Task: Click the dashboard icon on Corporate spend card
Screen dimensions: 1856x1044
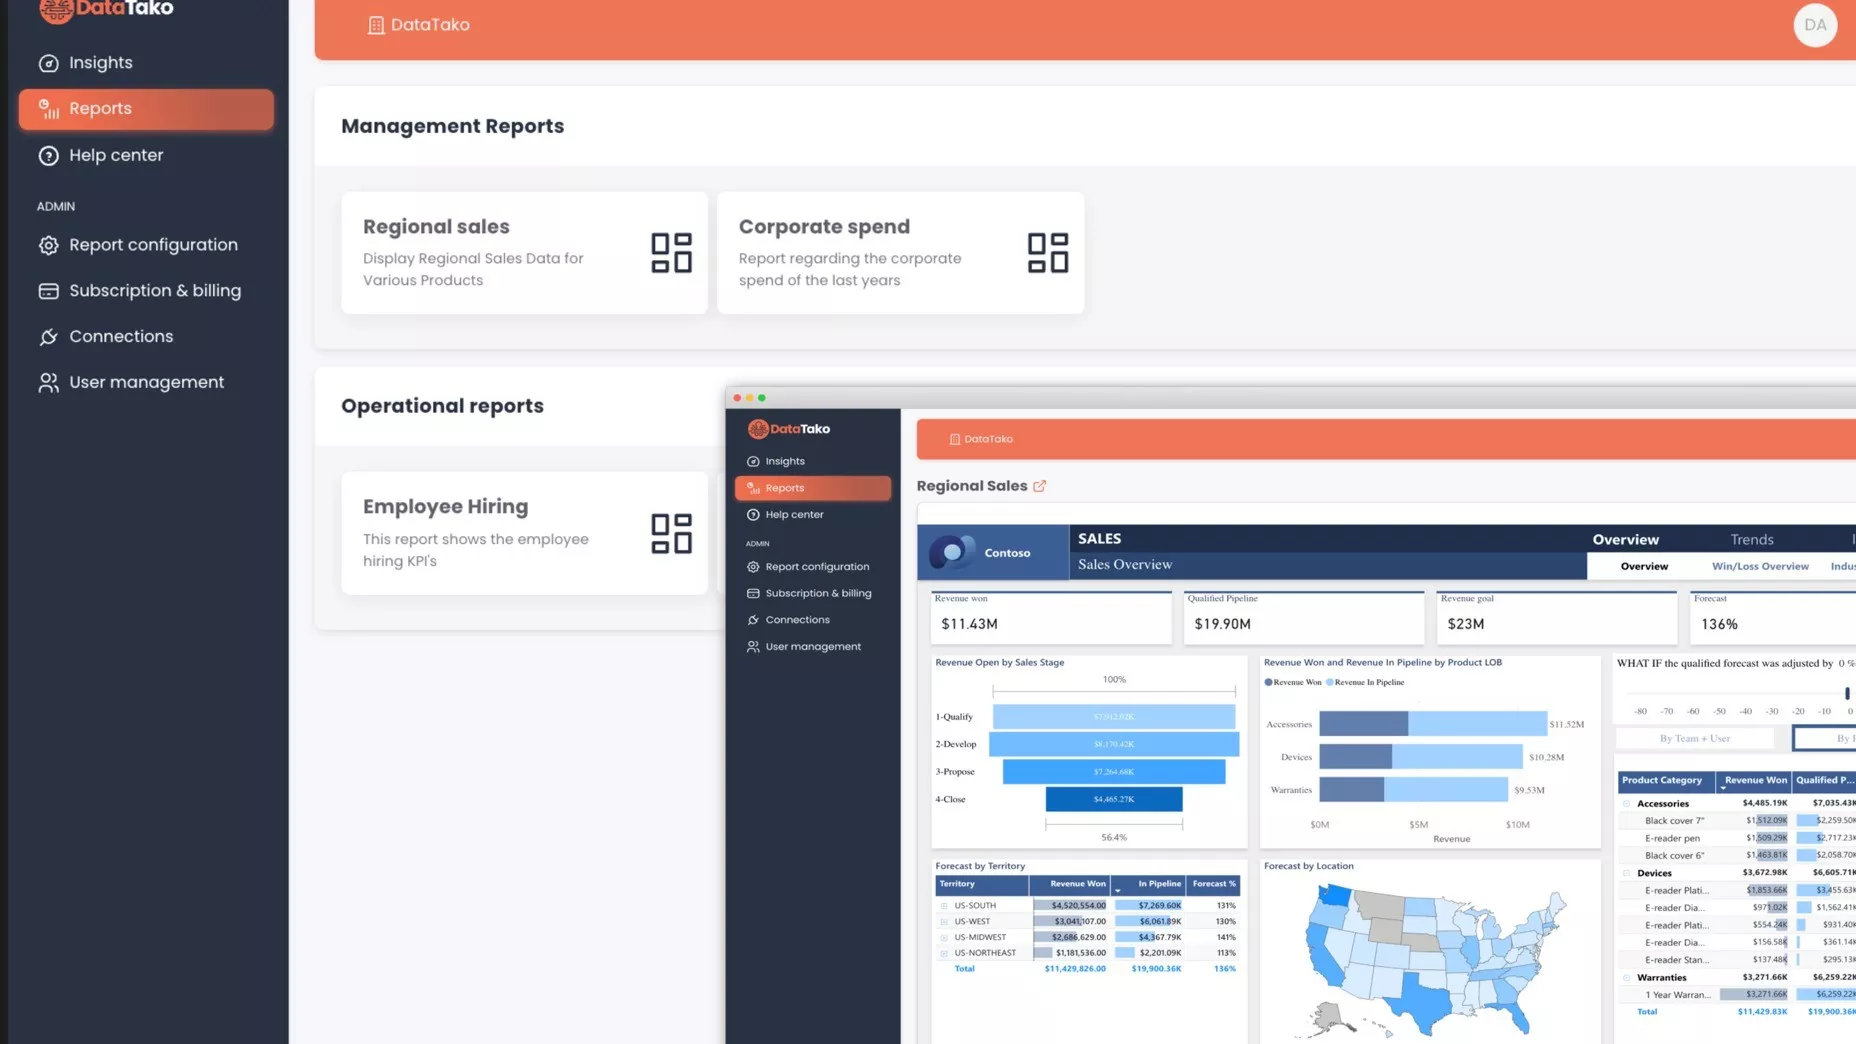Action: click(x=1047, y=253)
